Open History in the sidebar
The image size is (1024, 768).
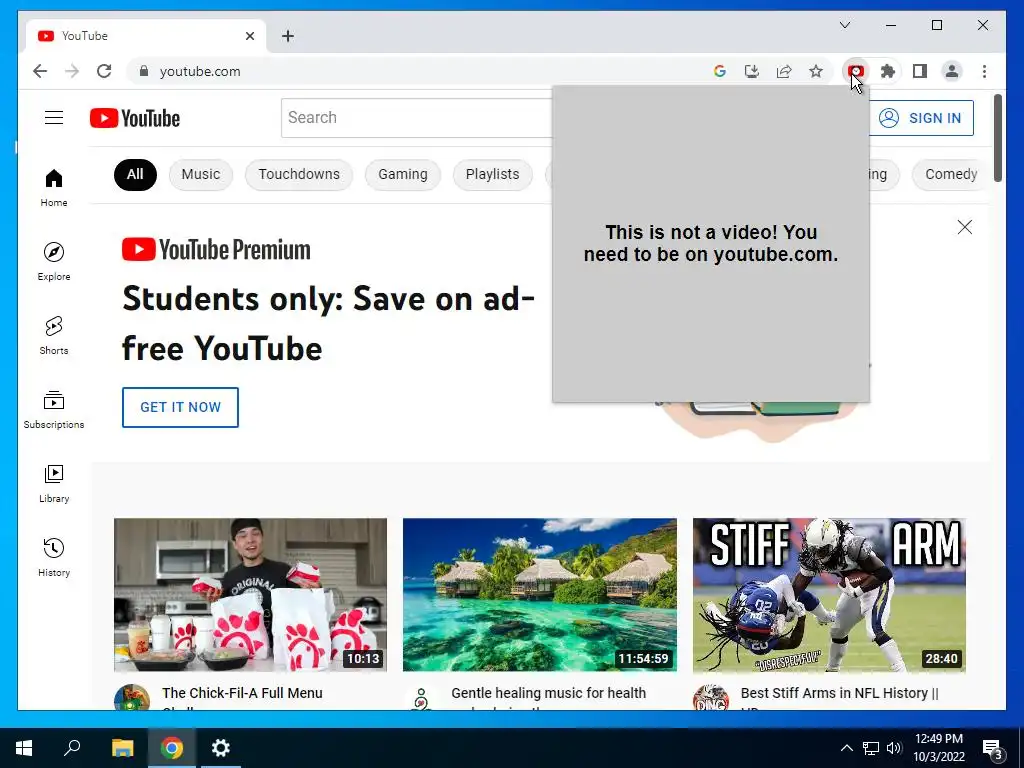tap(54, 557)
